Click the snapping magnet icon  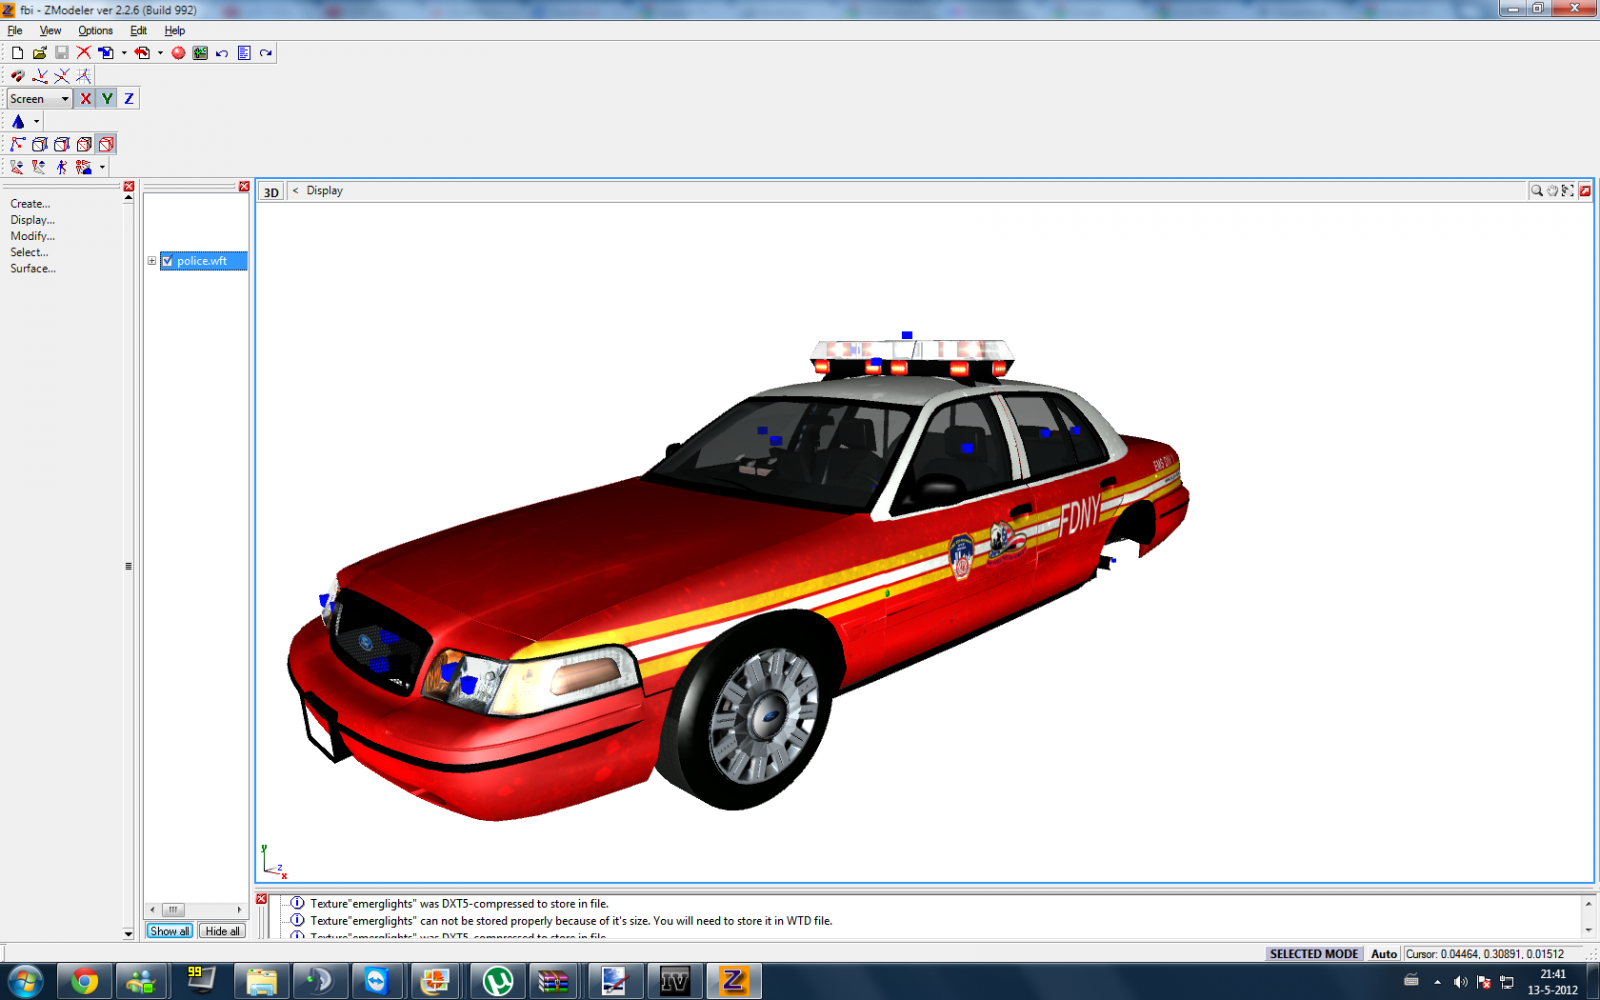coord(17,76)
